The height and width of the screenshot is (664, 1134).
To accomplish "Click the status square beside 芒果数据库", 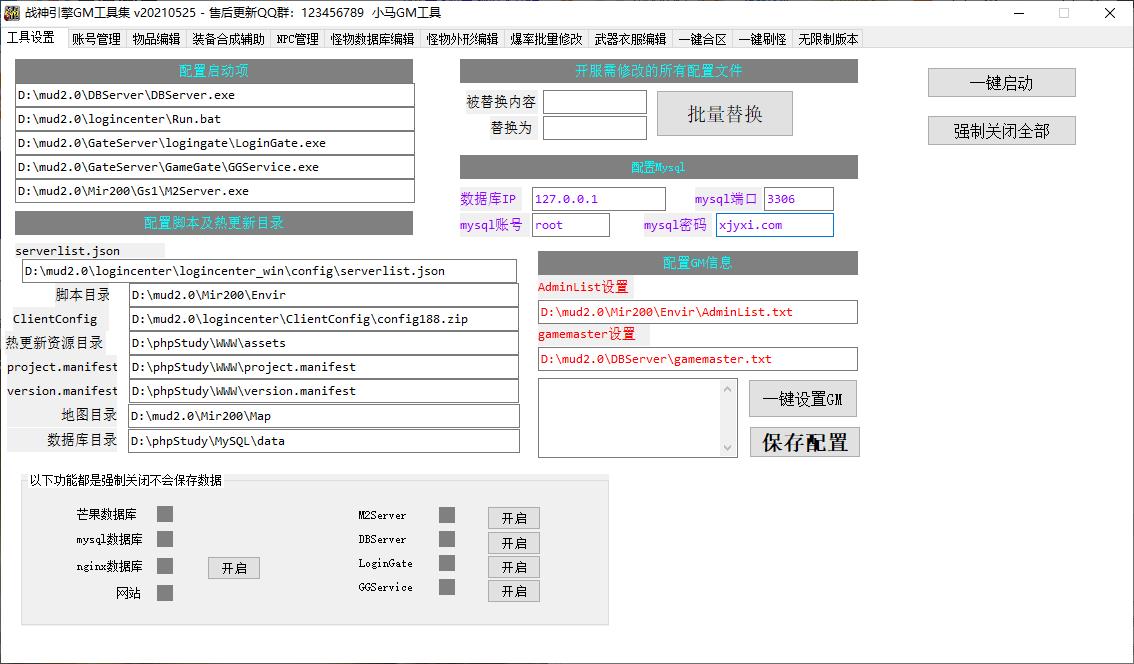I will (165, 514).
